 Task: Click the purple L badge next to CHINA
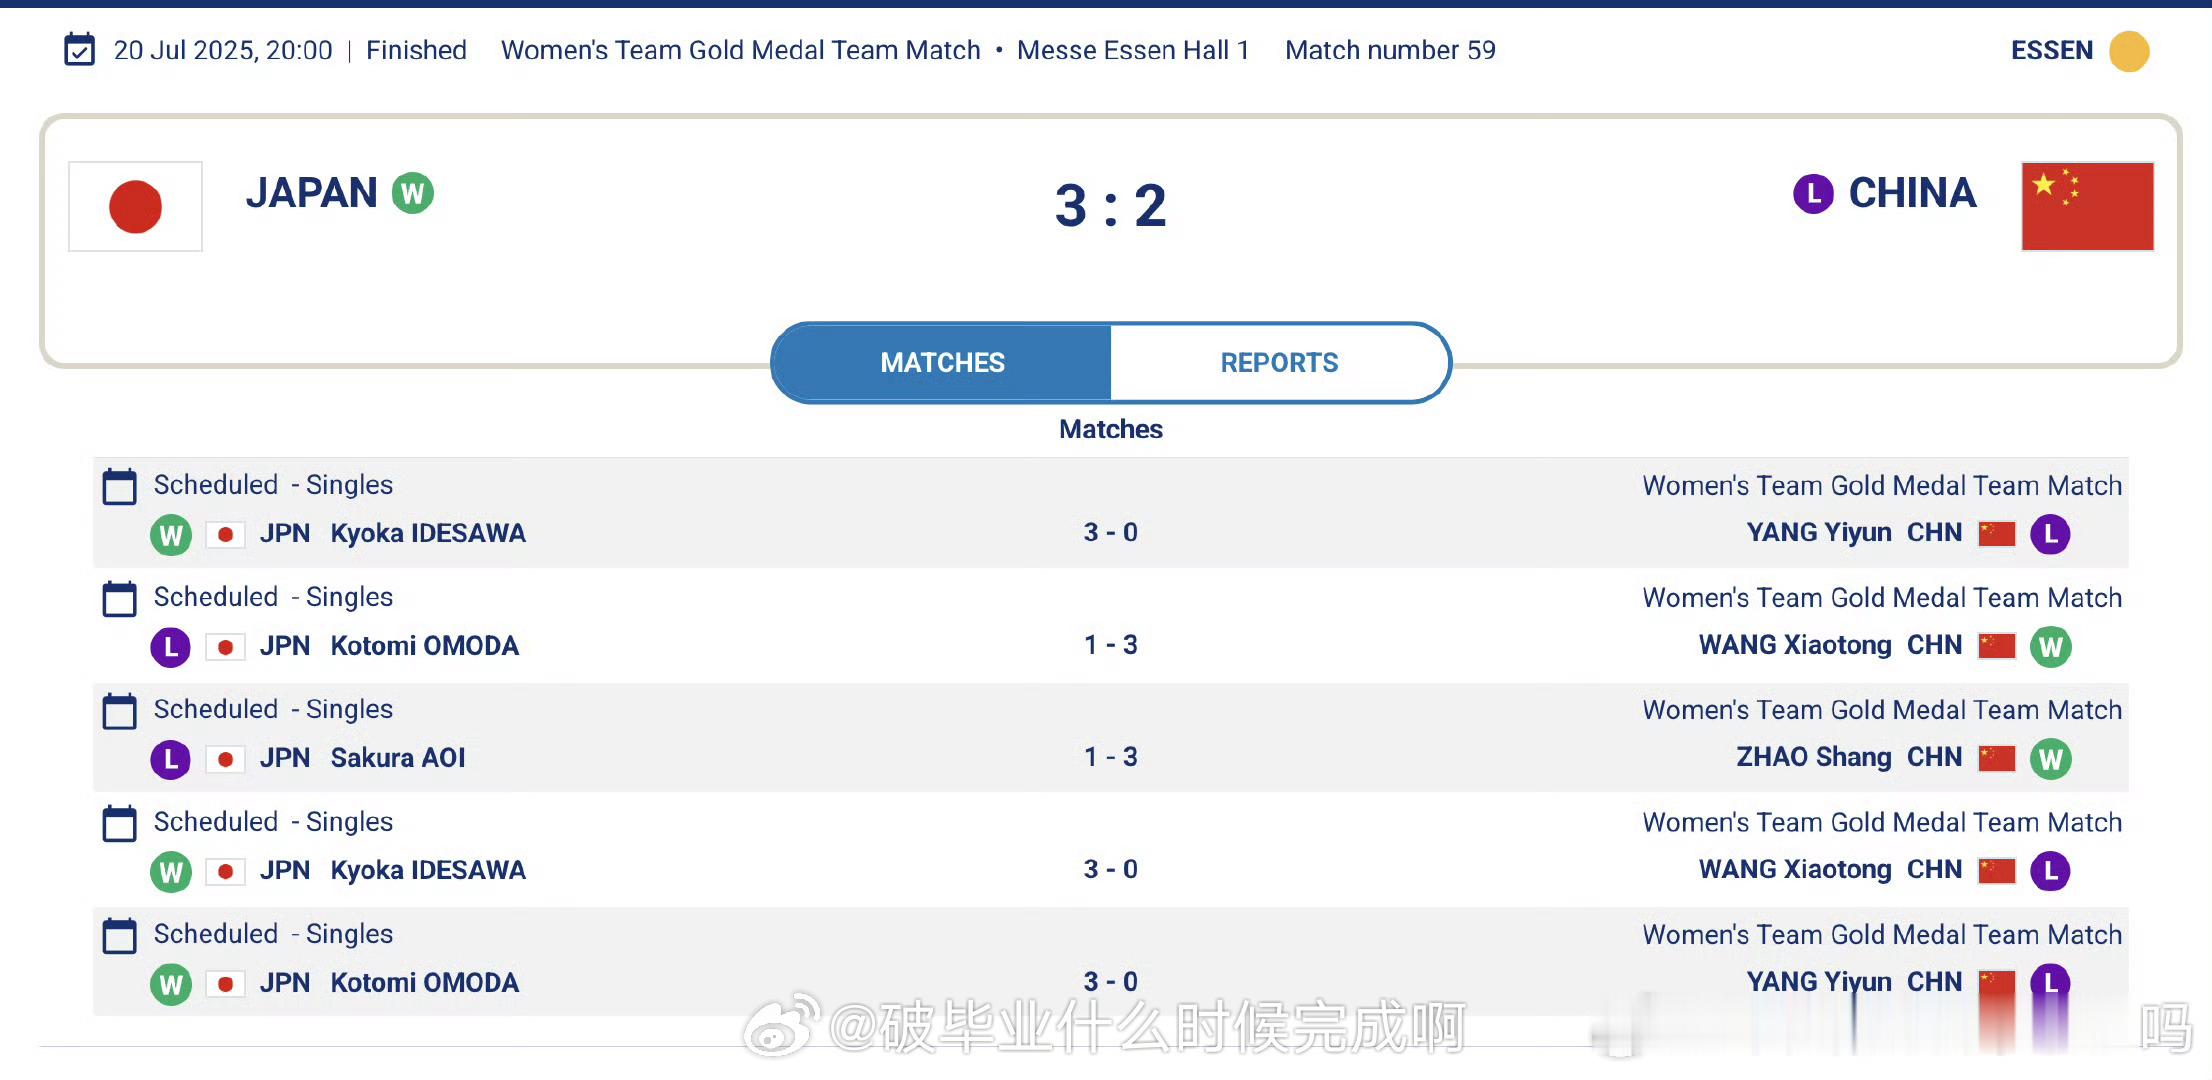point(1813,193)
